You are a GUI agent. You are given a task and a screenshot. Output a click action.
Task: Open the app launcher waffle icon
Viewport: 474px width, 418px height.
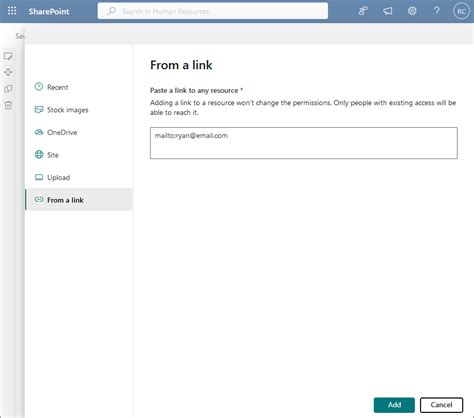[x=12, y=11]
